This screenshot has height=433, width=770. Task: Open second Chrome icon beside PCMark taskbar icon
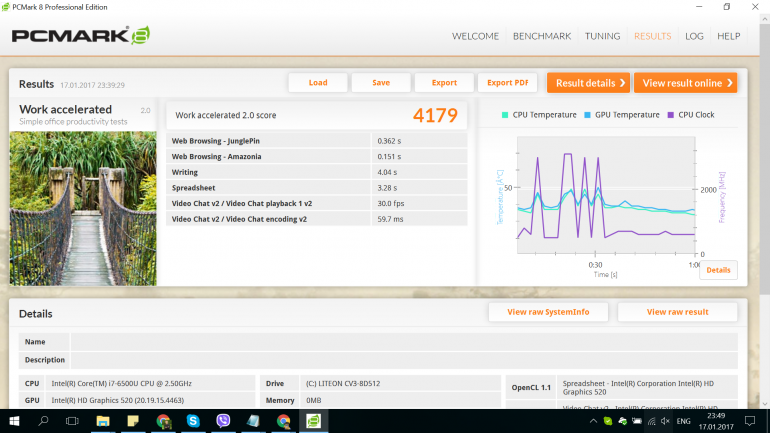click(x=283, y=421)
